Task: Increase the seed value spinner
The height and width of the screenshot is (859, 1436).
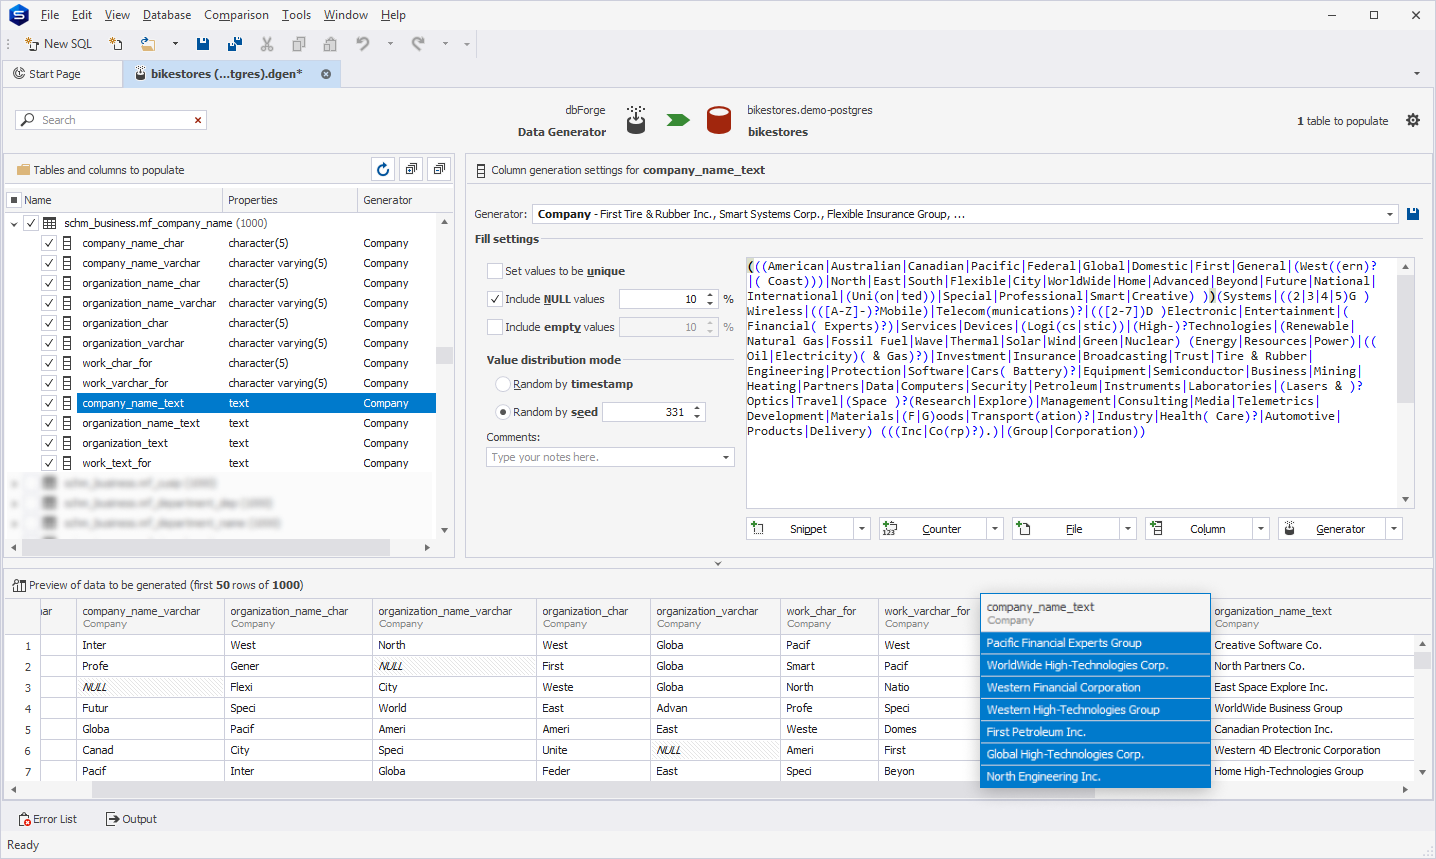Action: [697, 408]
